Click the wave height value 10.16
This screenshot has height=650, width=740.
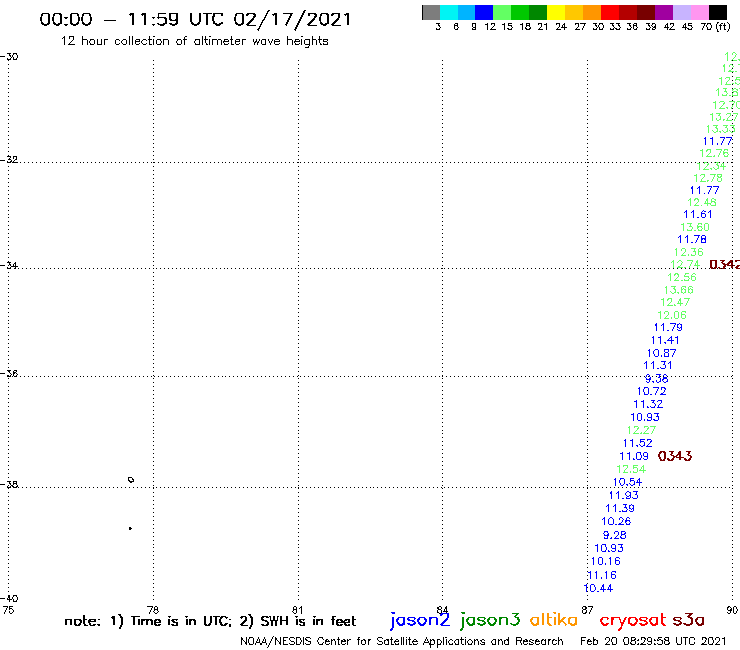pos(605,561)
